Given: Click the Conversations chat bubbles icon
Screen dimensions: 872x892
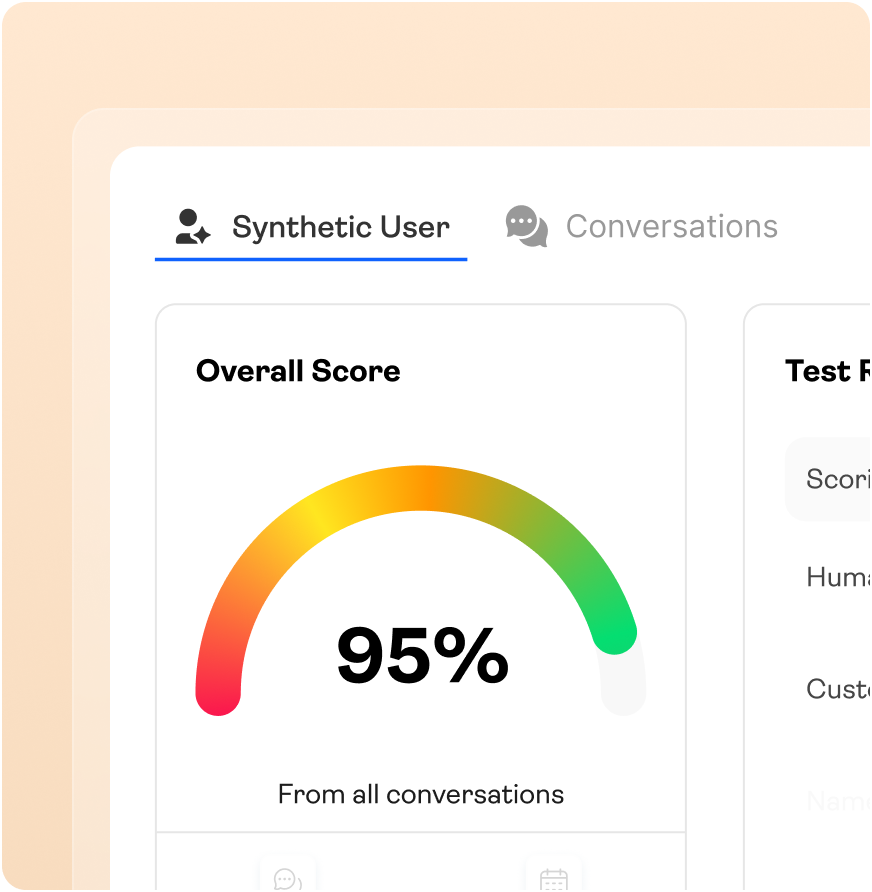Looking at the screenshot, I should (527, 226).
